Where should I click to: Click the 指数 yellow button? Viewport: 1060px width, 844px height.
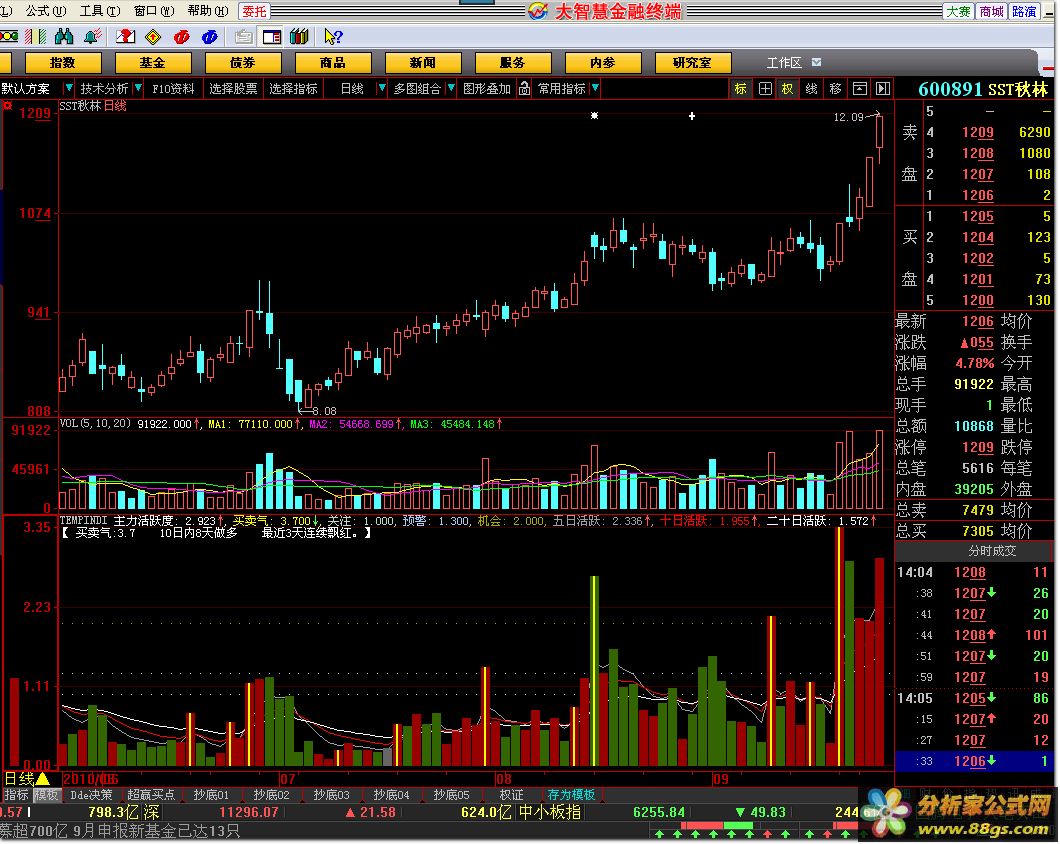click(63, 63)
